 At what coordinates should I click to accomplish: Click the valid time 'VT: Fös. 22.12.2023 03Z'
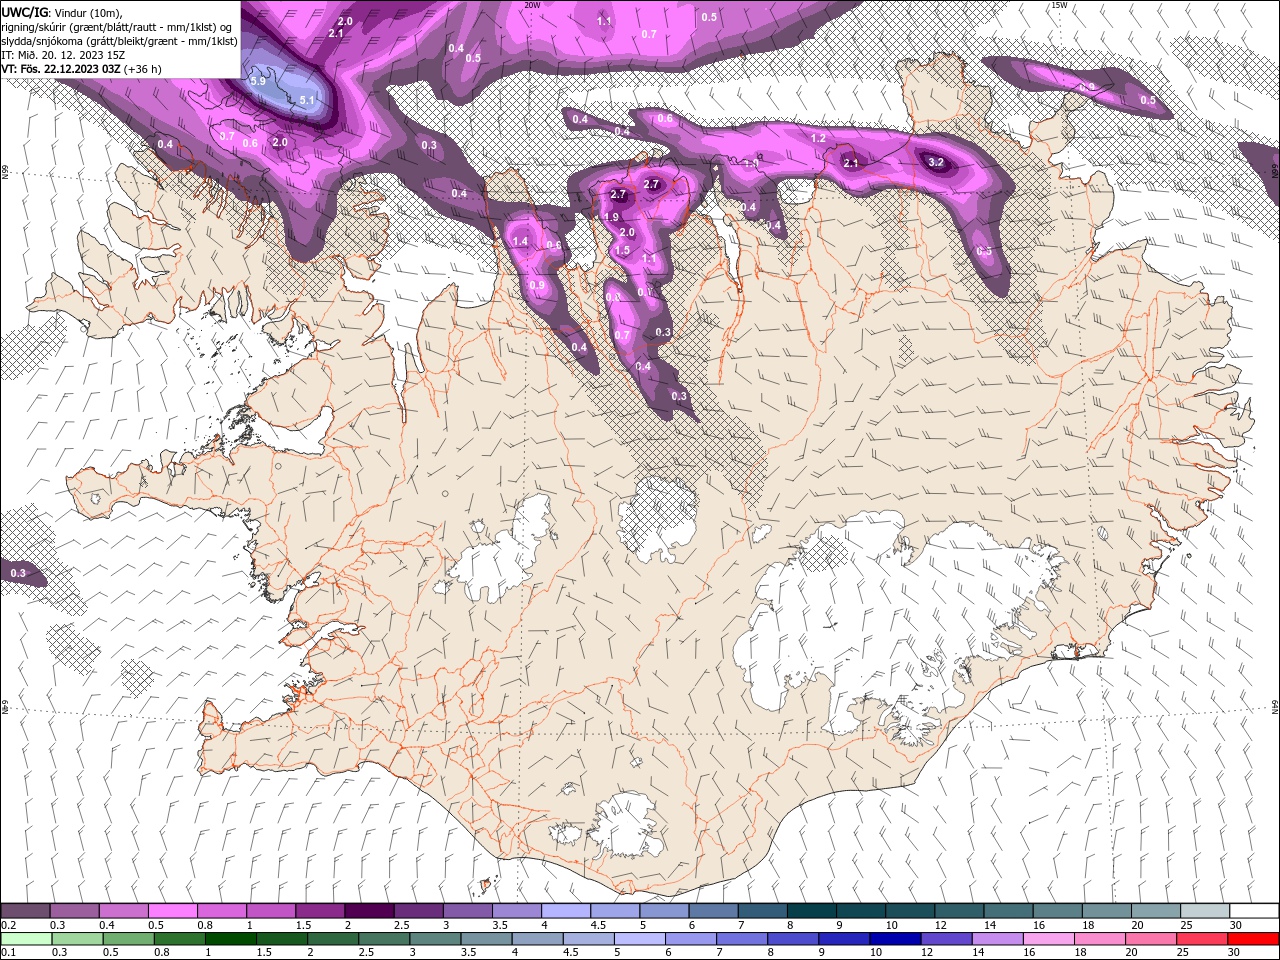tap(61, 69)
